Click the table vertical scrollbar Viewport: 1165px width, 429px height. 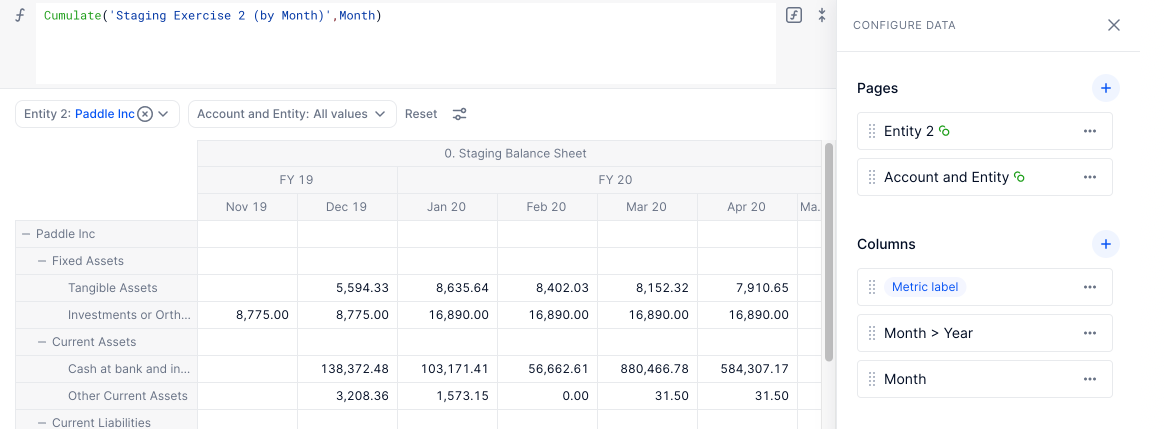[829, 253]
